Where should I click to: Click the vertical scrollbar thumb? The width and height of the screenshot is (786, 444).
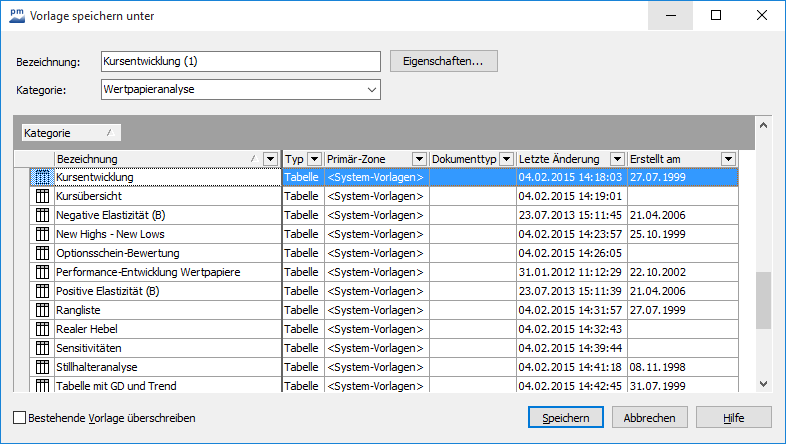point(763,300)
